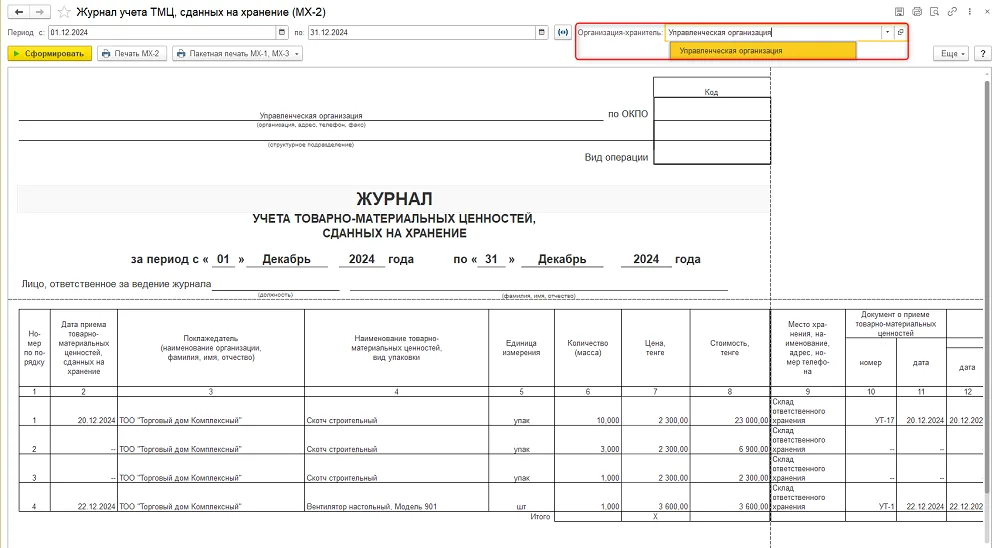
Task: Click the Единица измерения column header
Action: (522, 348)
